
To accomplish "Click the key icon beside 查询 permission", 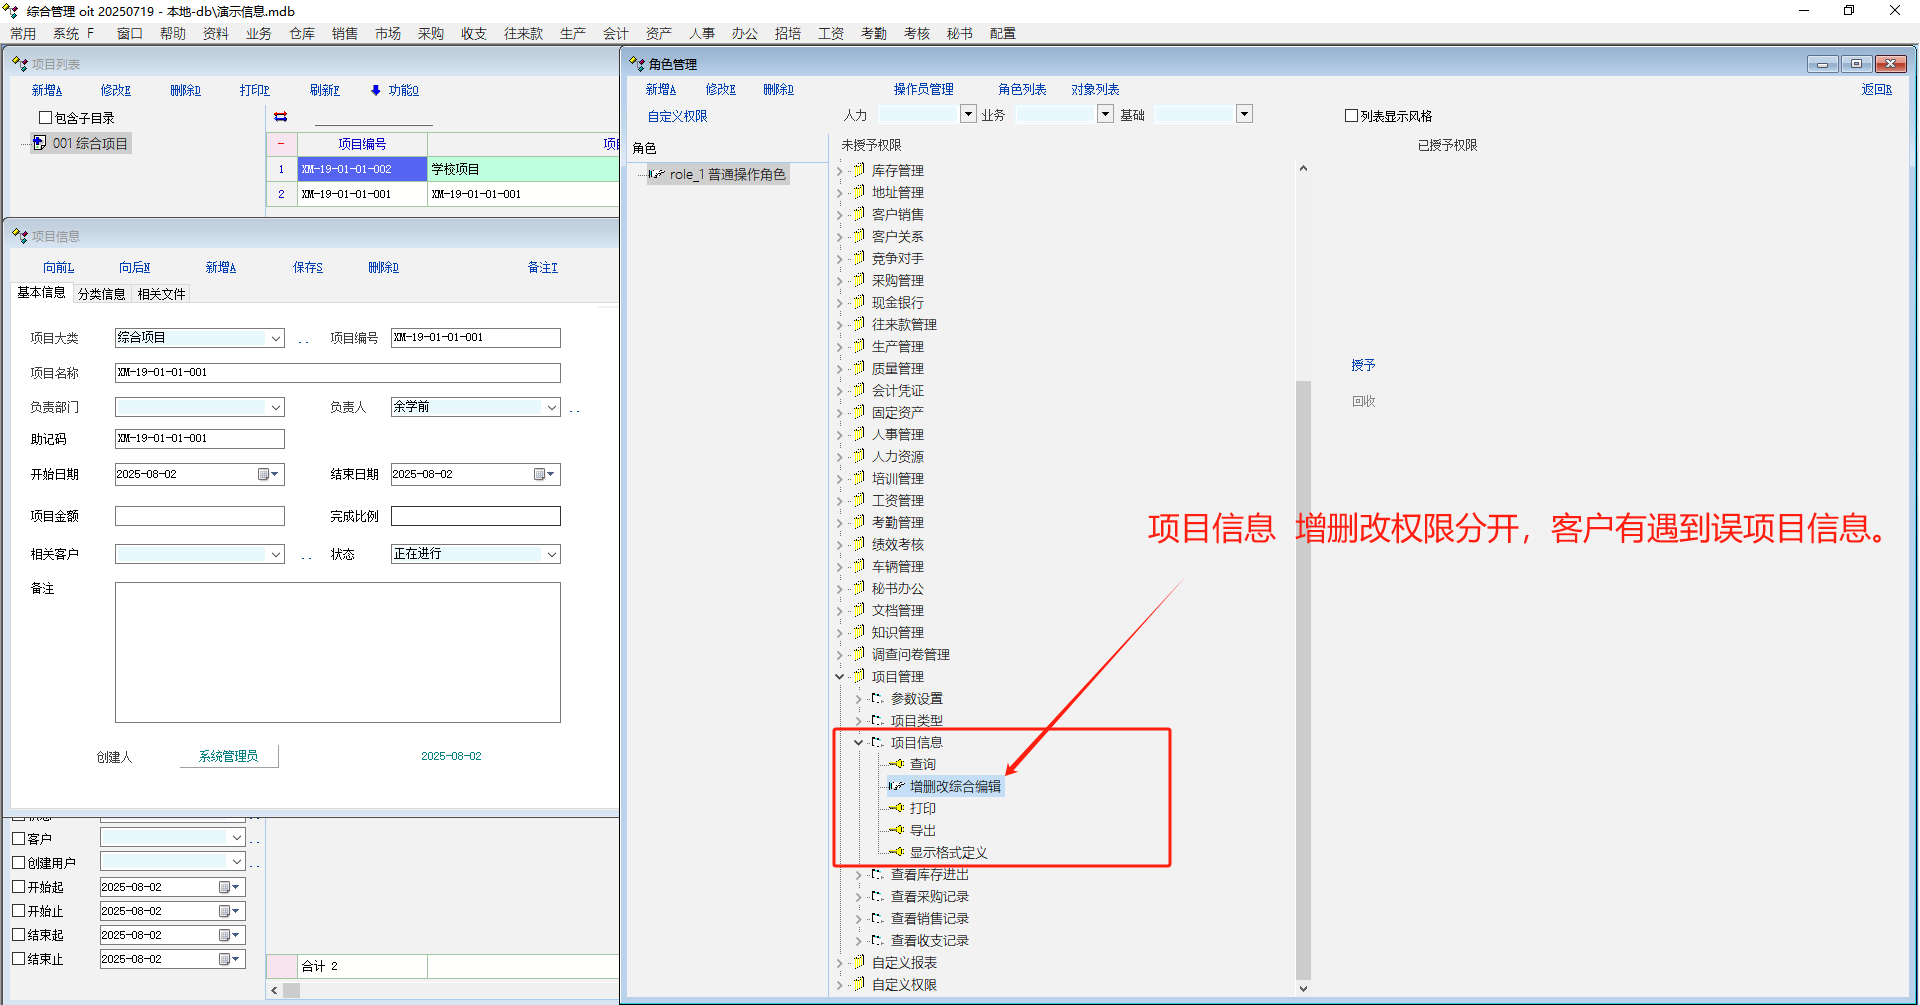I will pyautogui.click(x=896, y=764).
